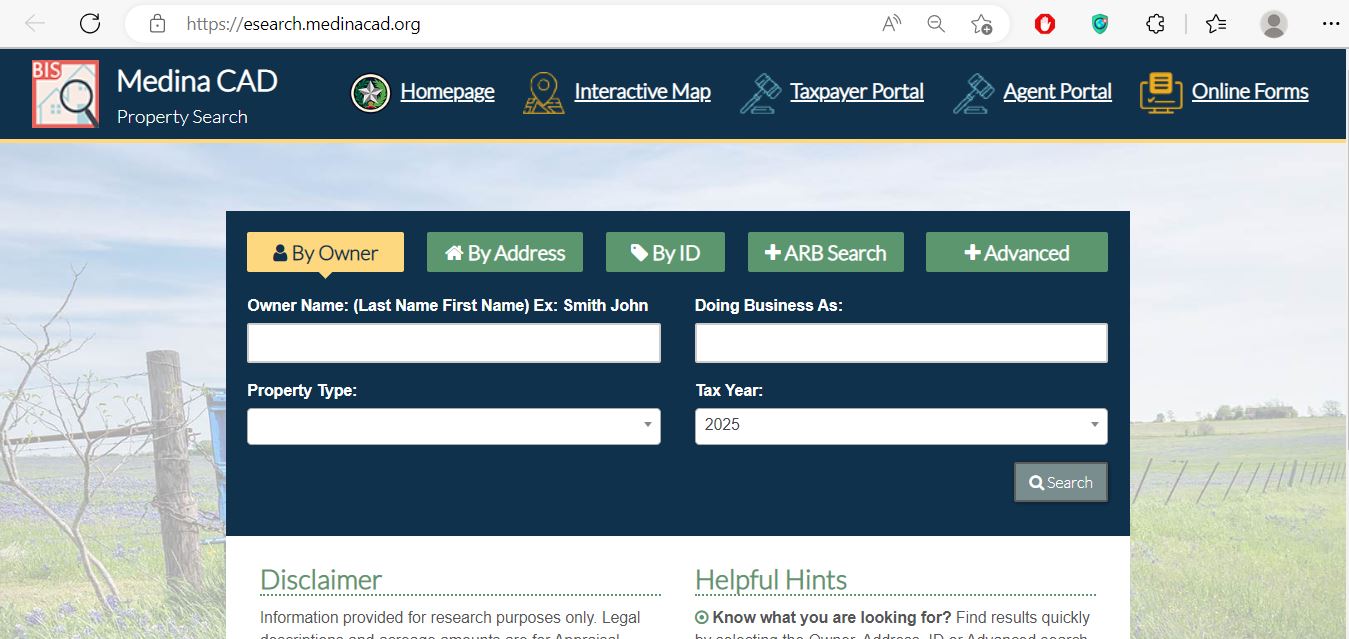
Task: Open the Advanced search tab
Action: point(1016,253)
